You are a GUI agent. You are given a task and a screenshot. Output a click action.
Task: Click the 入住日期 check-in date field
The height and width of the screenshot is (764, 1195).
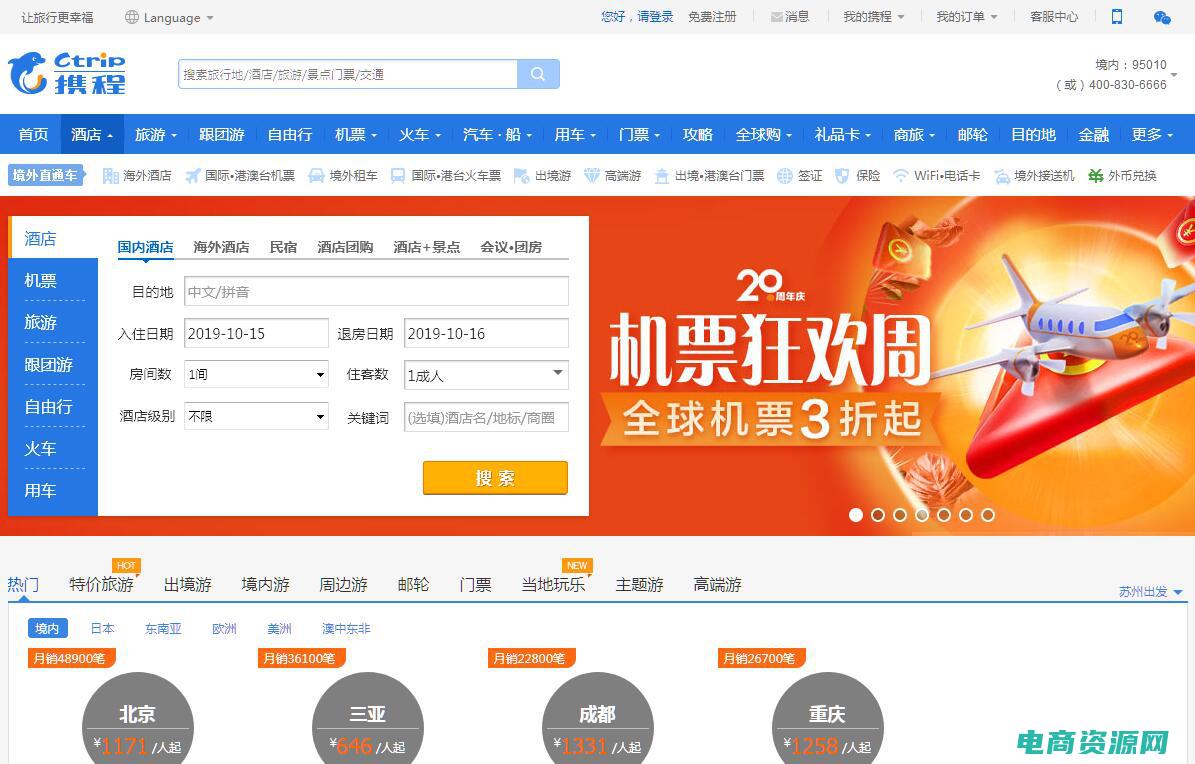(x=257, y=334)
